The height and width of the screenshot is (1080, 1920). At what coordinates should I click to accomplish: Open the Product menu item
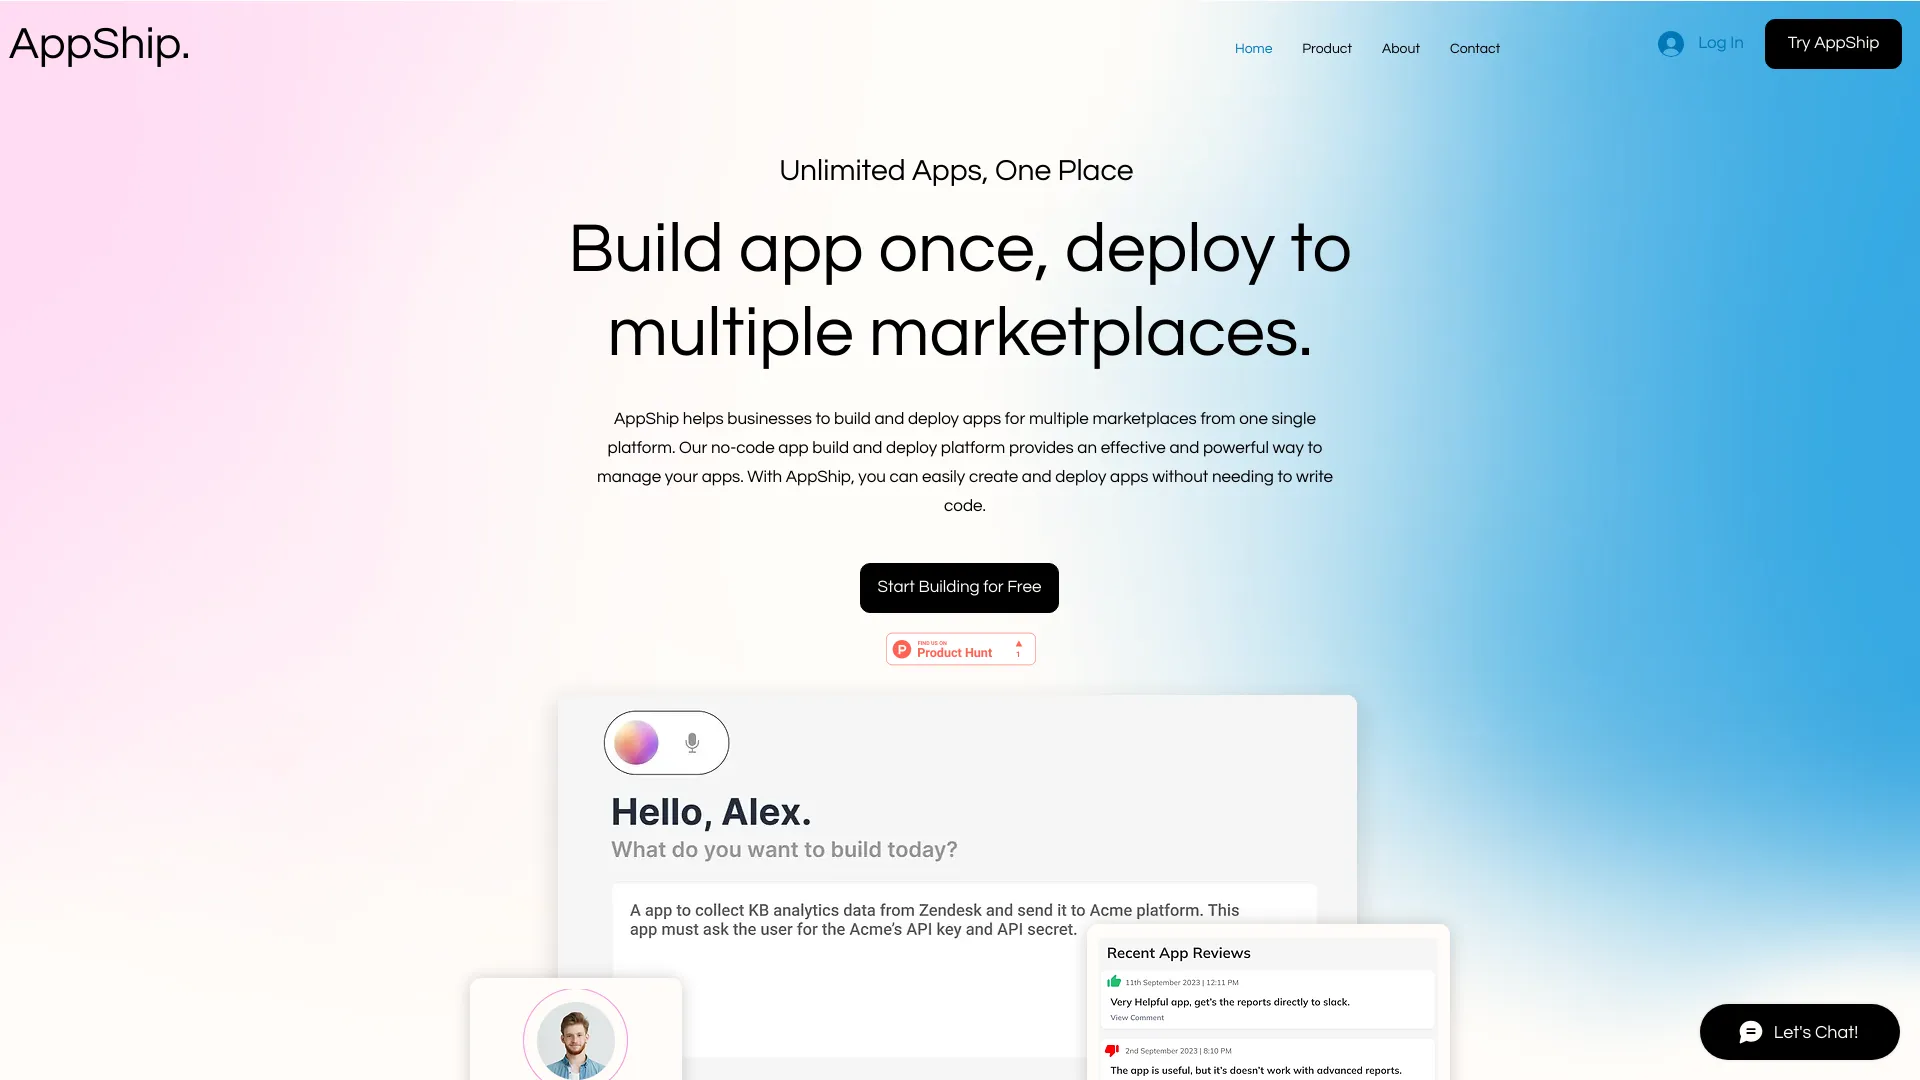coord(1327,49)
